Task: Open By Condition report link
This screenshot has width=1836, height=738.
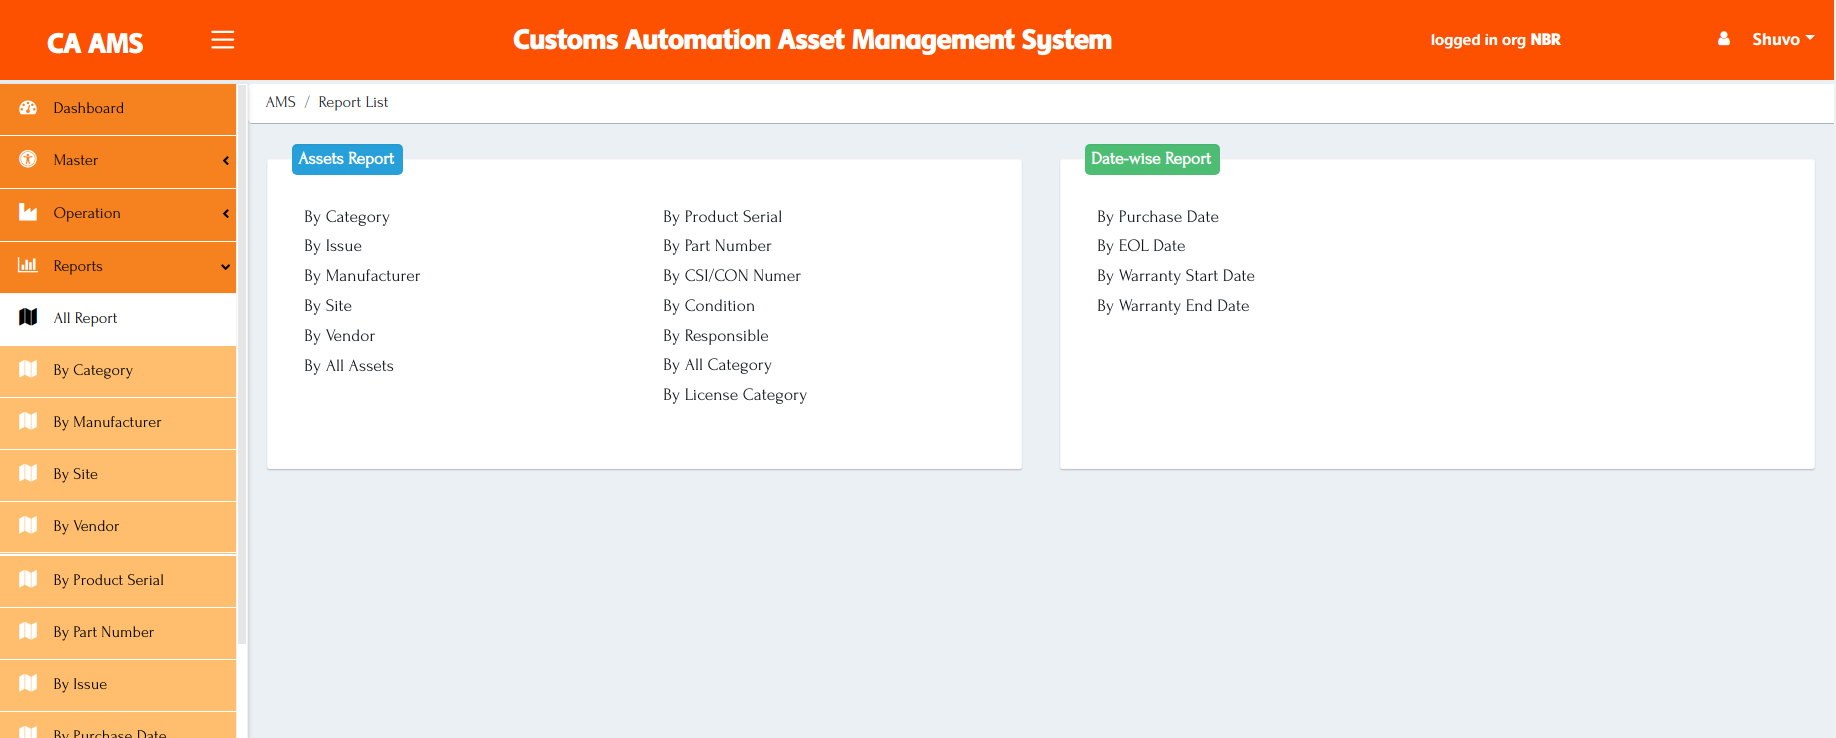Action: [709, 306]
